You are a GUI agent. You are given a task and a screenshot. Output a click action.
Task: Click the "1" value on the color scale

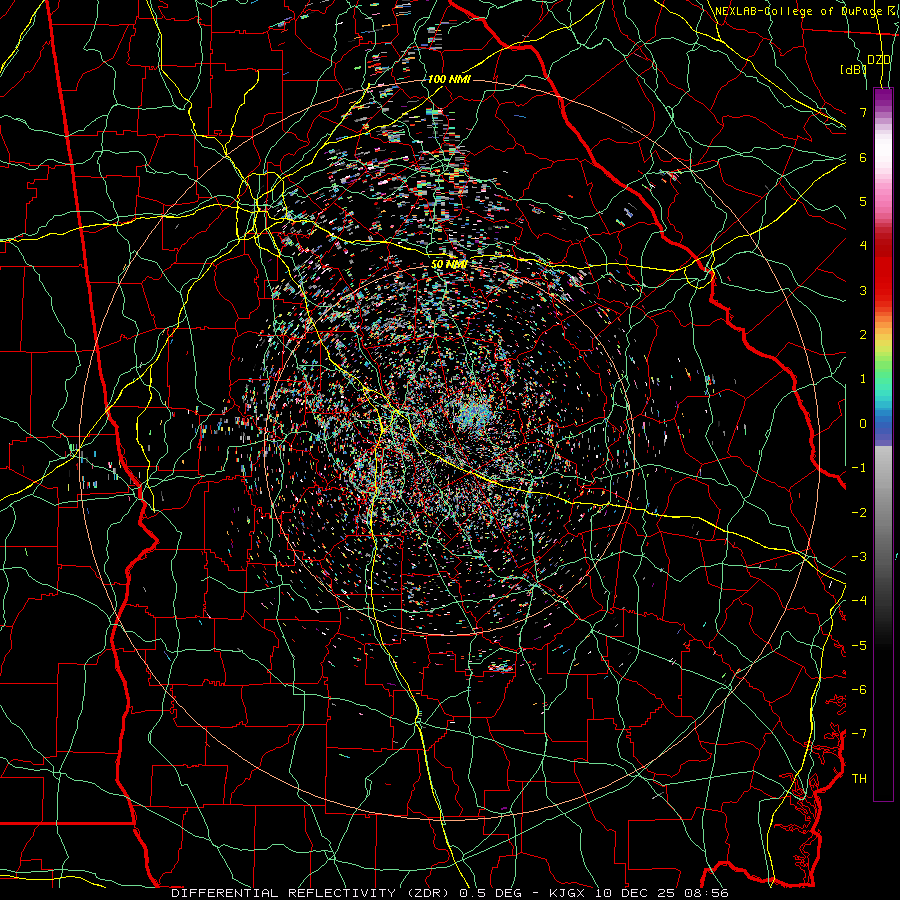click(863, 379)
